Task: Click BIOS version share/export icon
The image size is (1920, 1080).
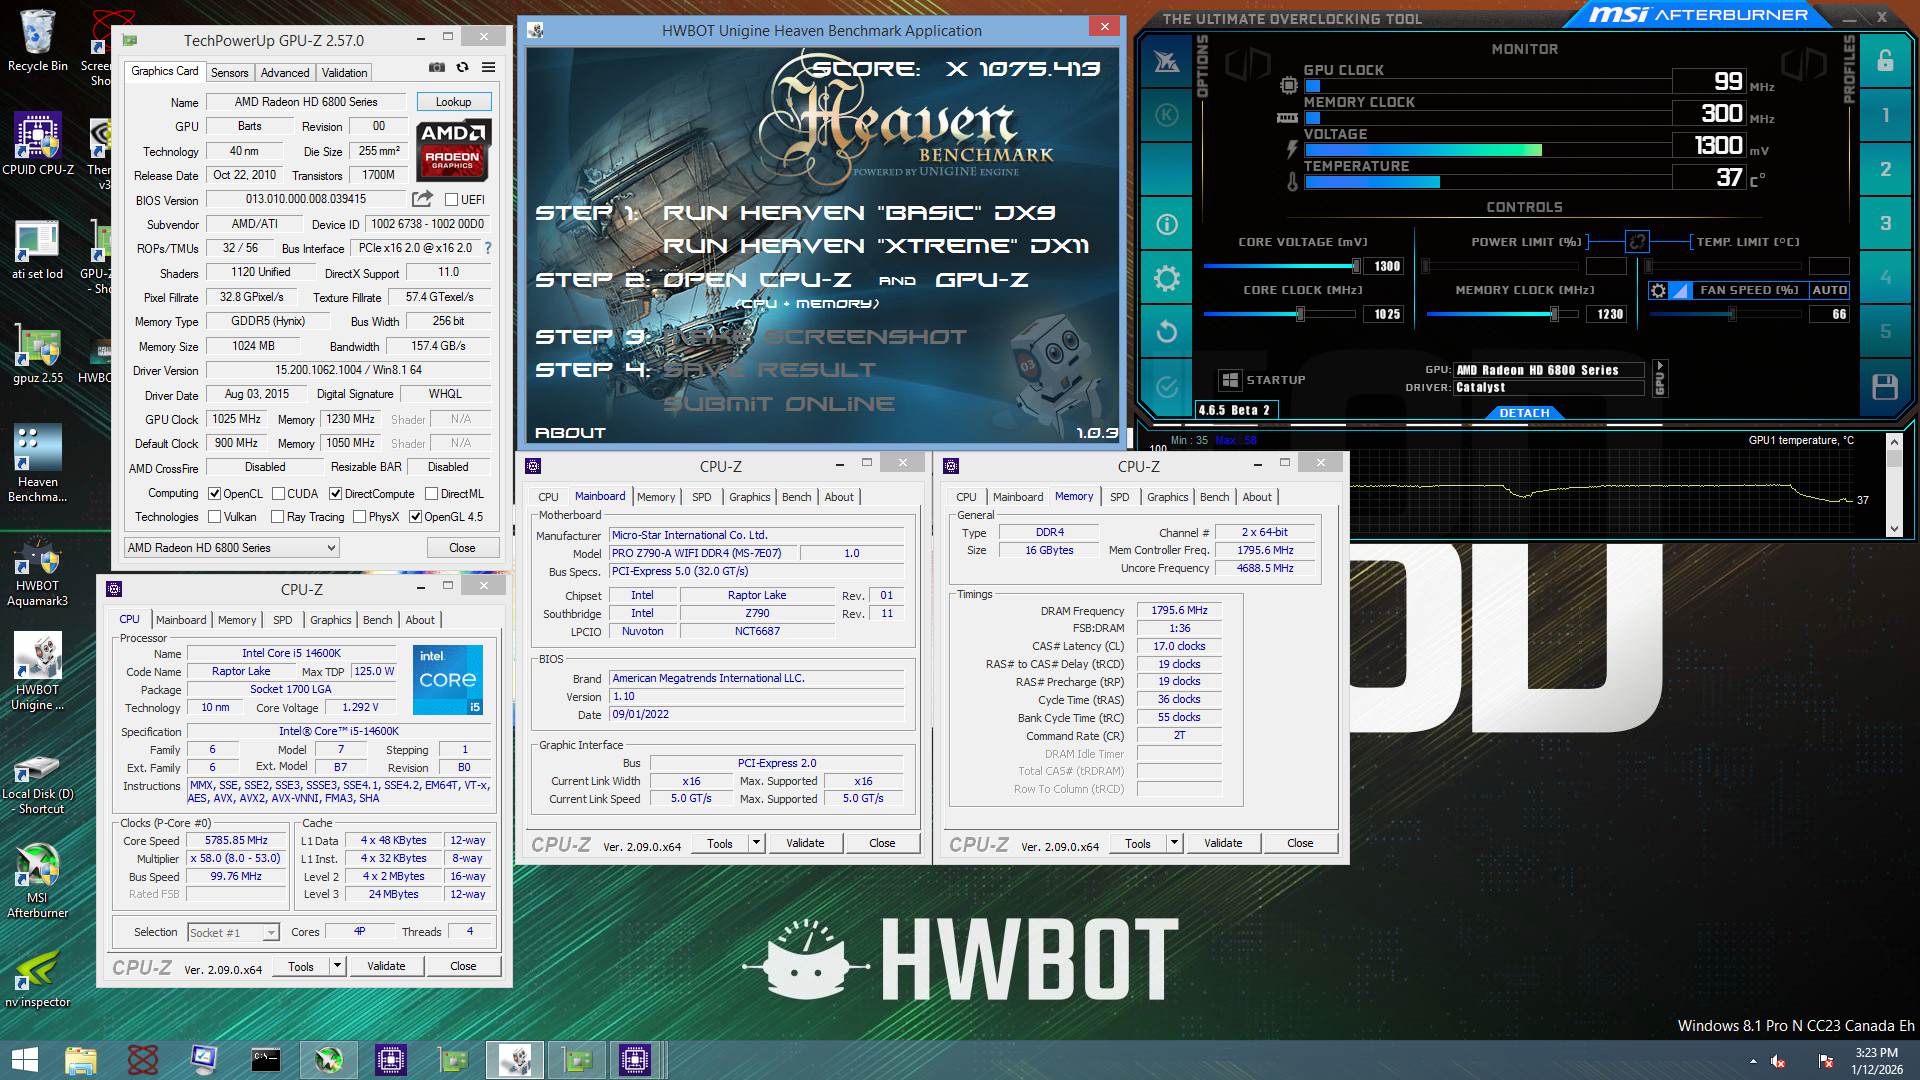Action: coord(422,199)
